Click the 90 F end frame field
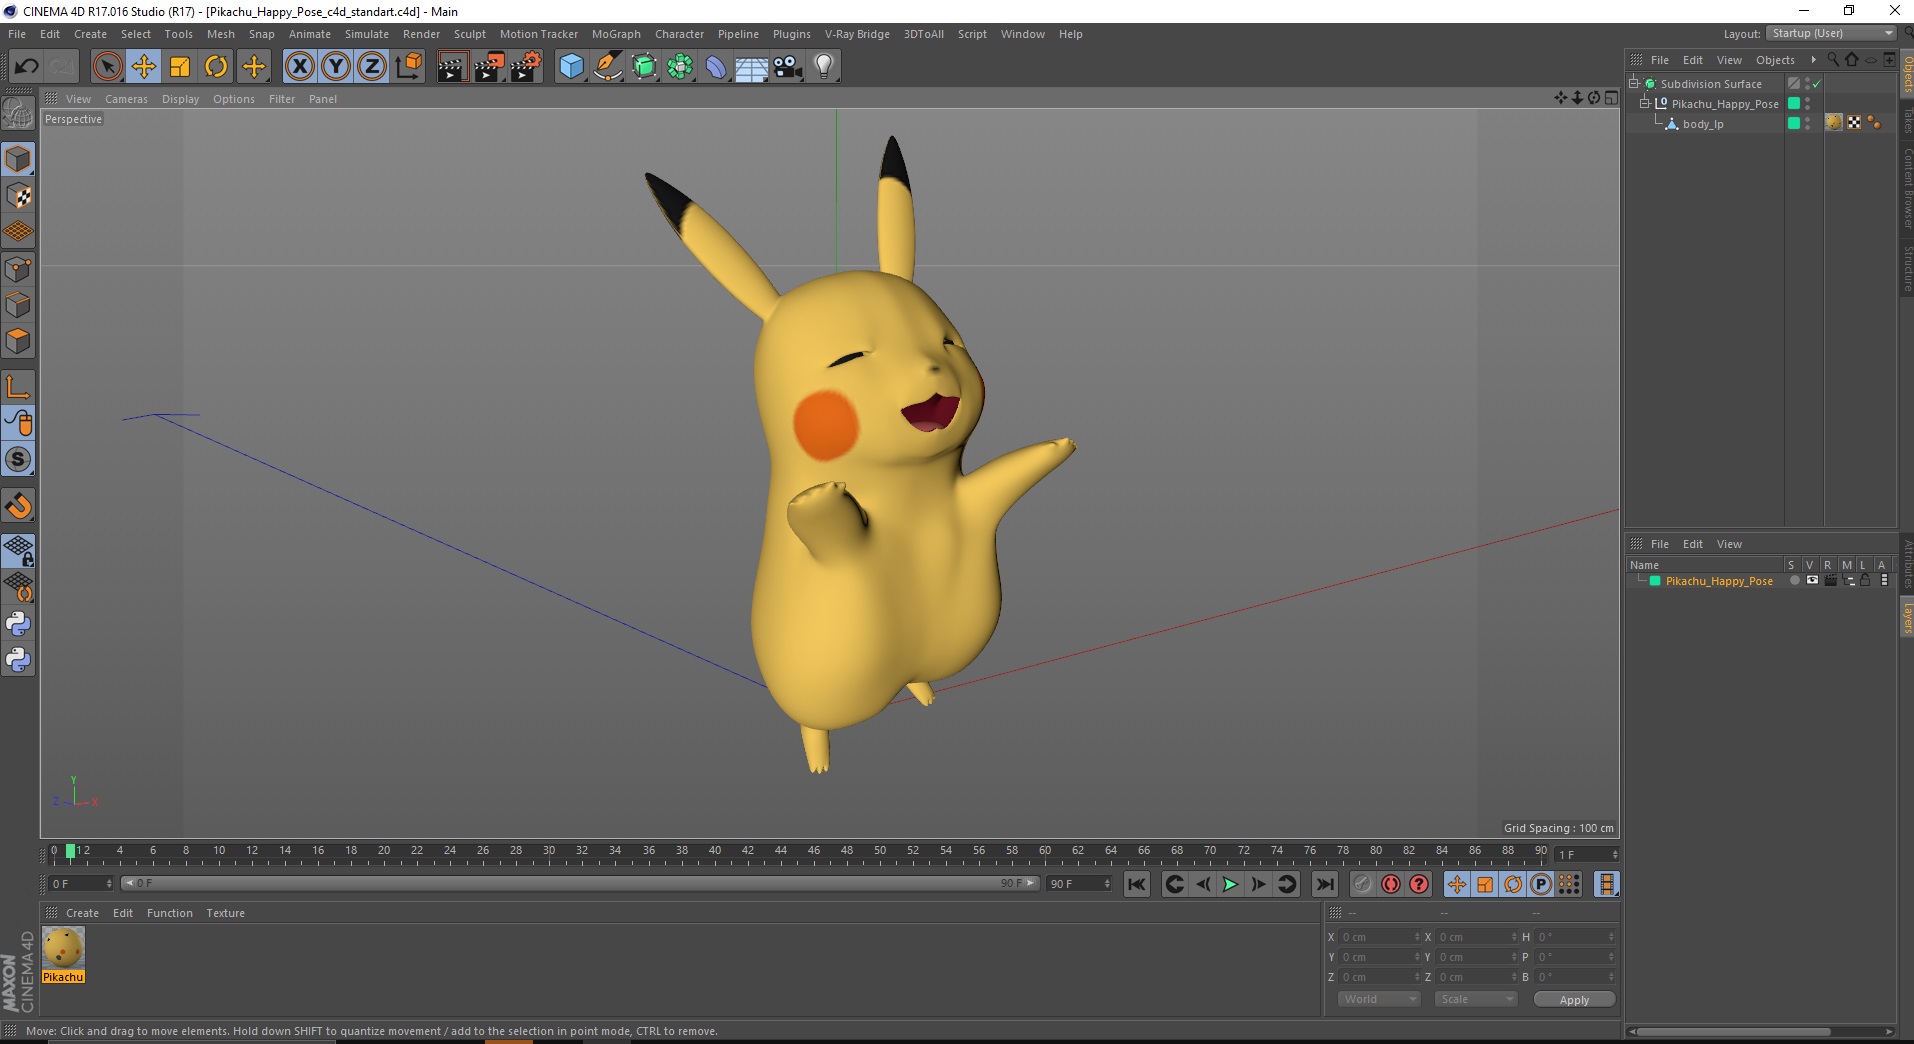 point(1078,884)
